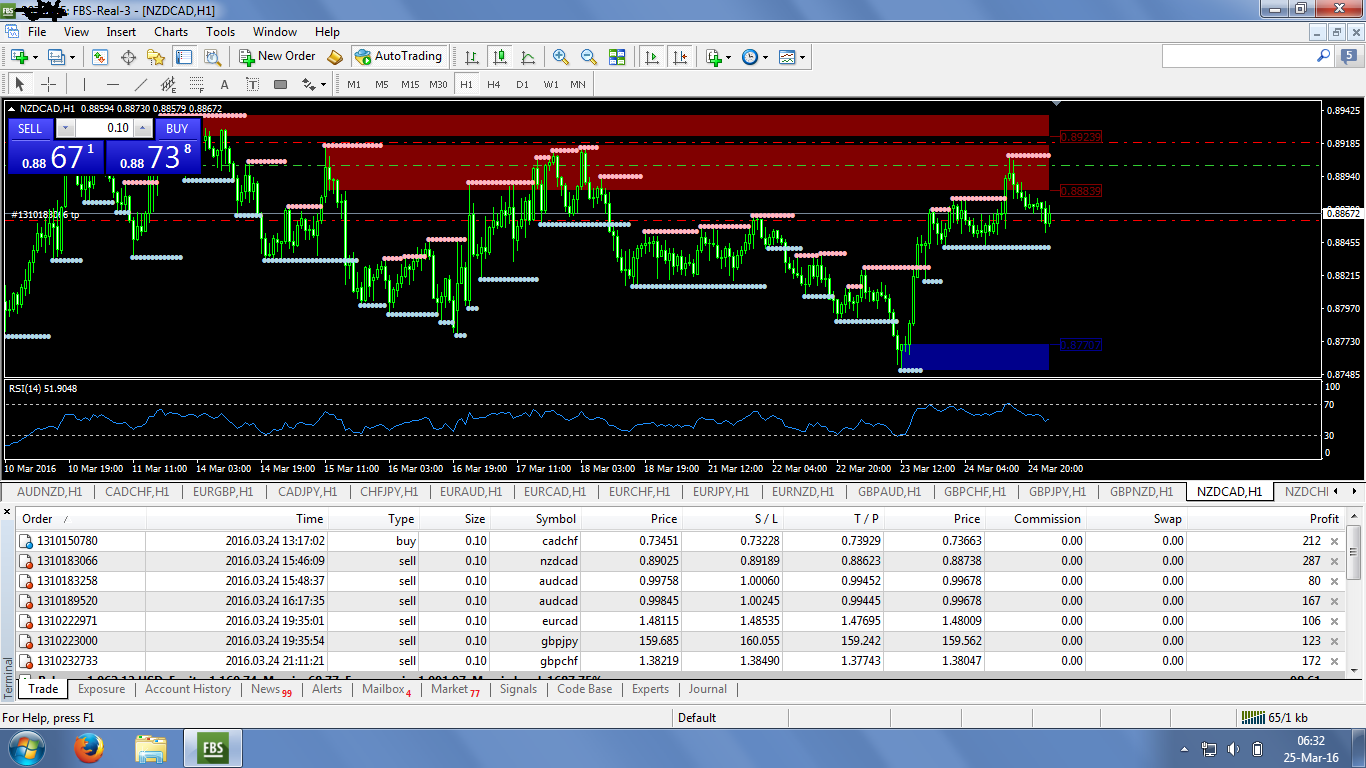Switch chart to Candlesticks mode
The image size is (1366, 768).
pyautogui.click(x=500, y=57)
